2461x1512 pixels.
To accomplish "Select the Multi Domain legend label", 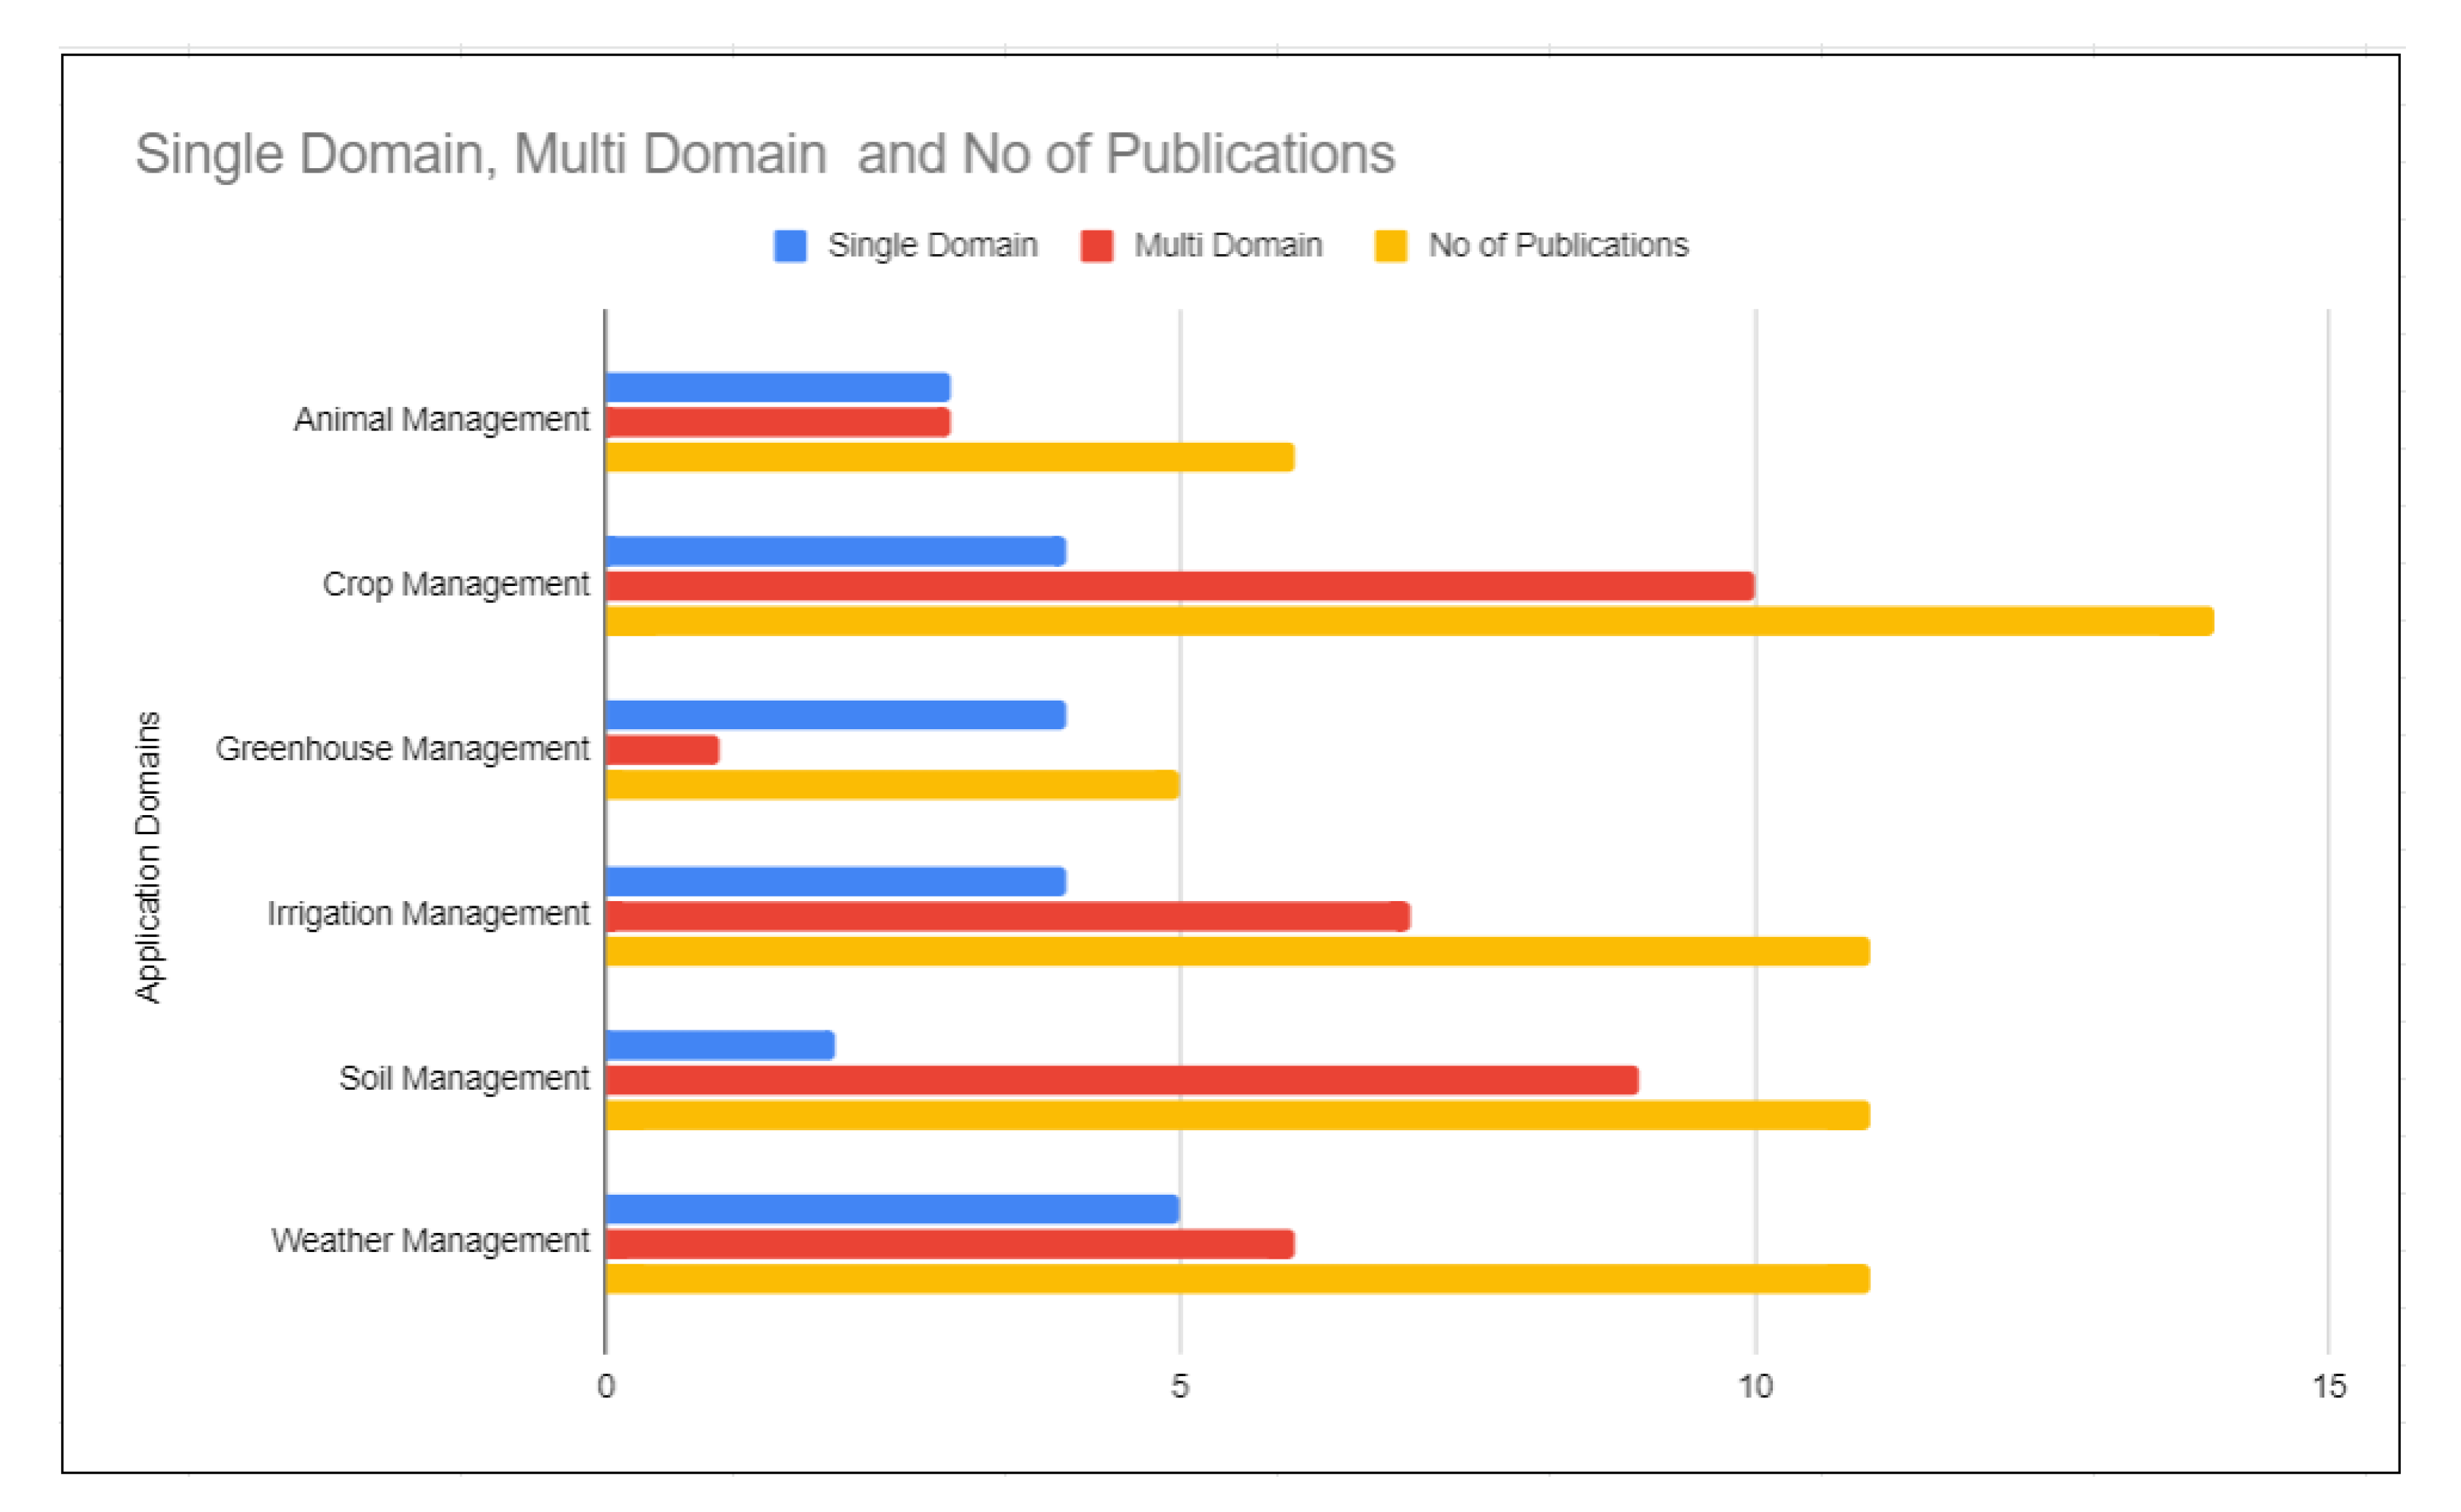I will click(x=1227, y=246).
